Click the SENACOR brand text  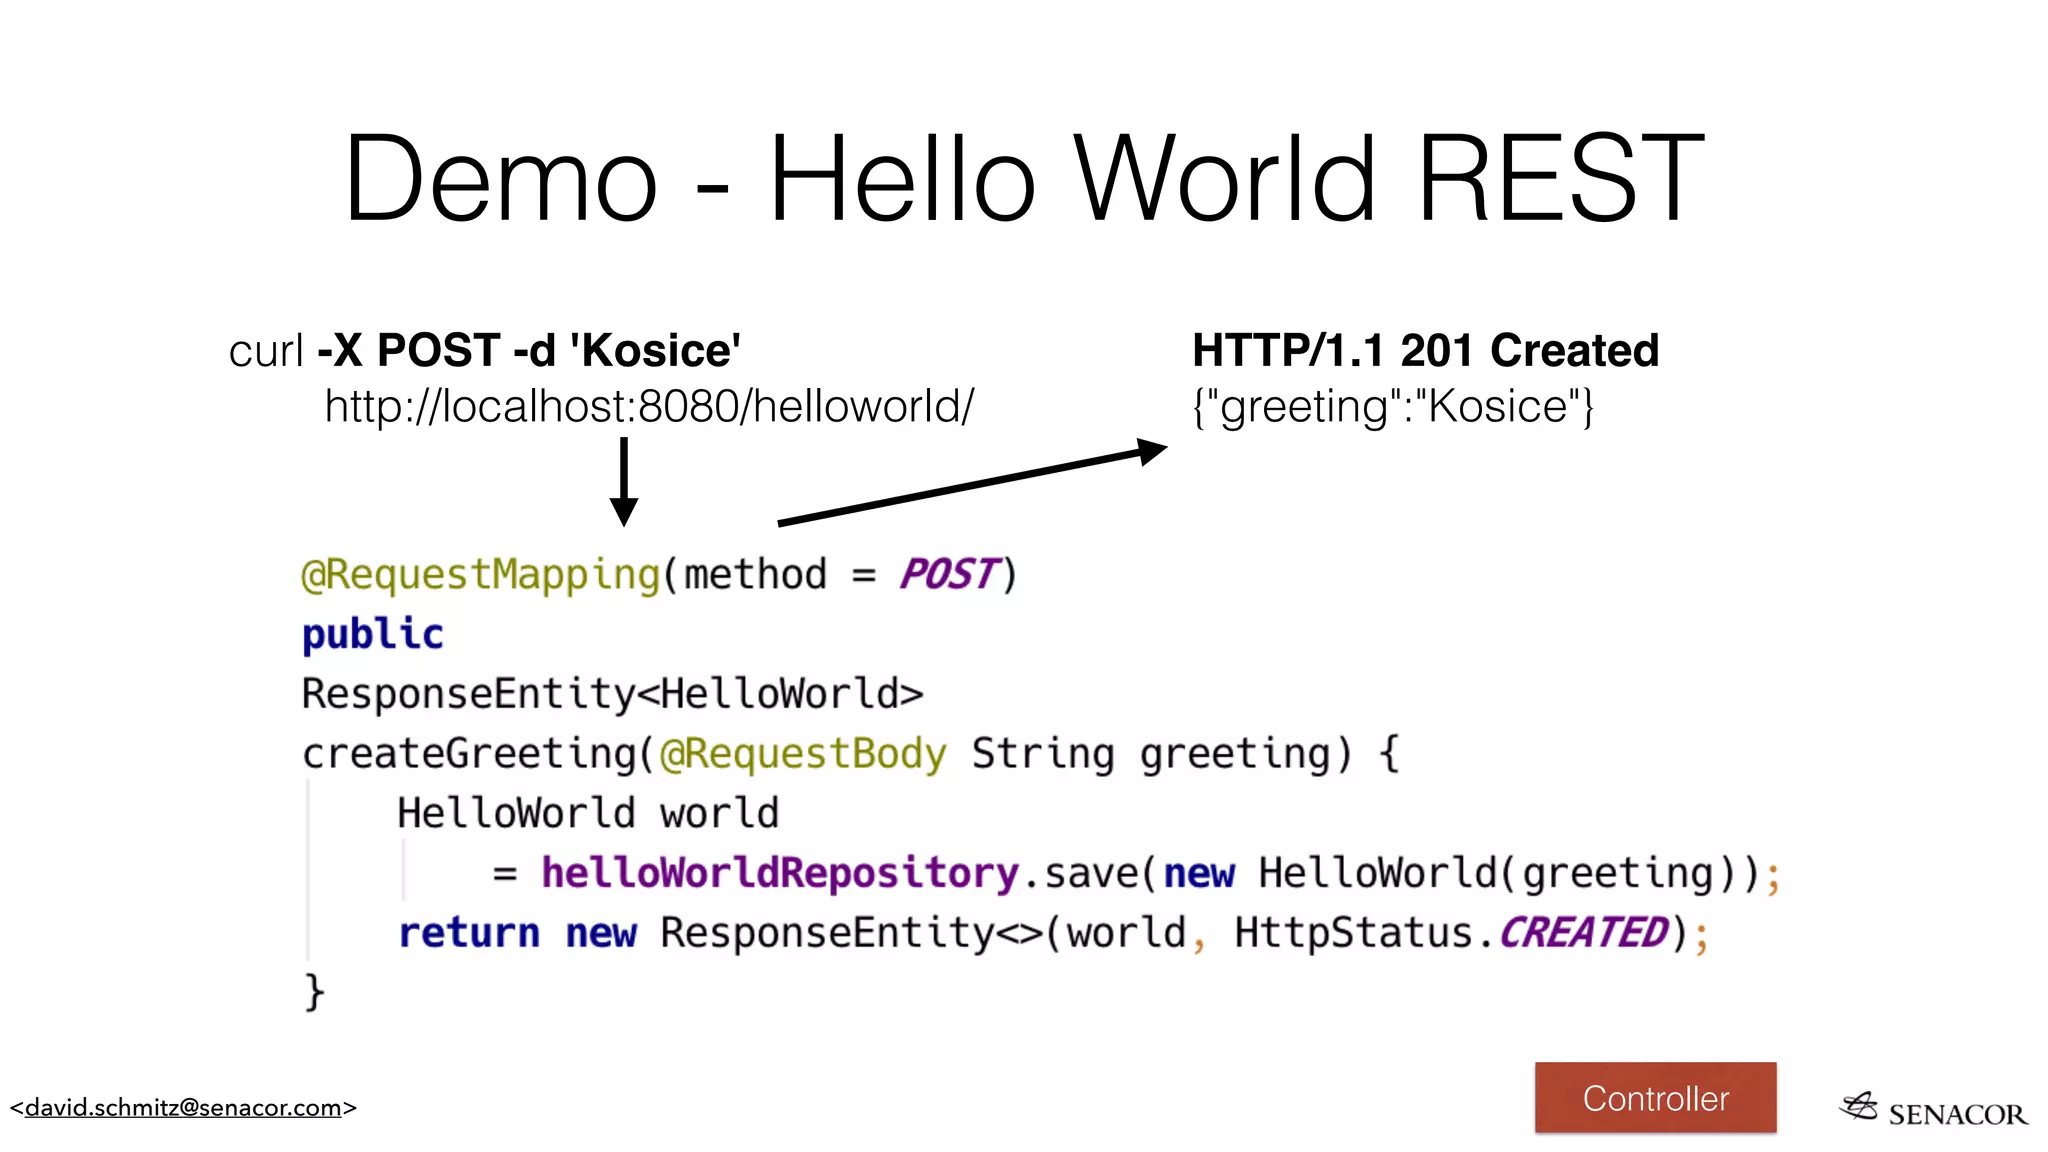pyautogui.click(x=1957, y=1114)
